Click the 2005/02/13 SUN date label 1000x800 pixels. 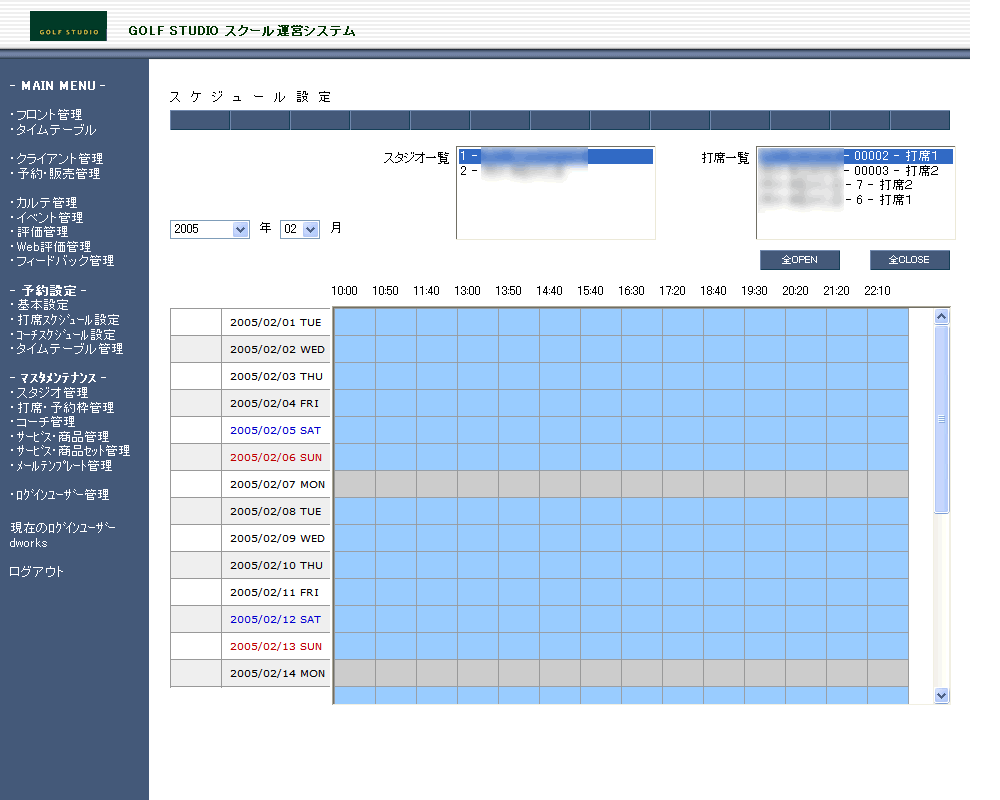[276, 646]
